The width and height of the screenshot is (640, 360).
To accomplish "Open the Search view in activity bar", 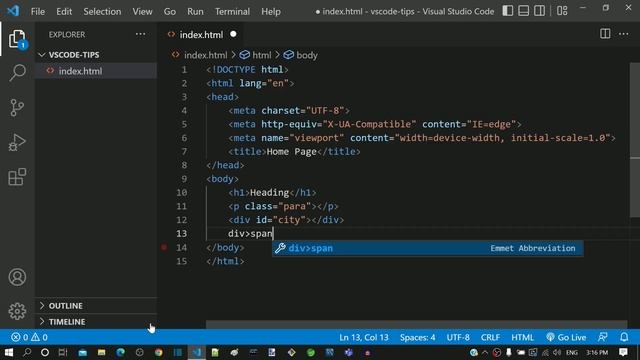I will pyautogui.click(x=17, y=73).
